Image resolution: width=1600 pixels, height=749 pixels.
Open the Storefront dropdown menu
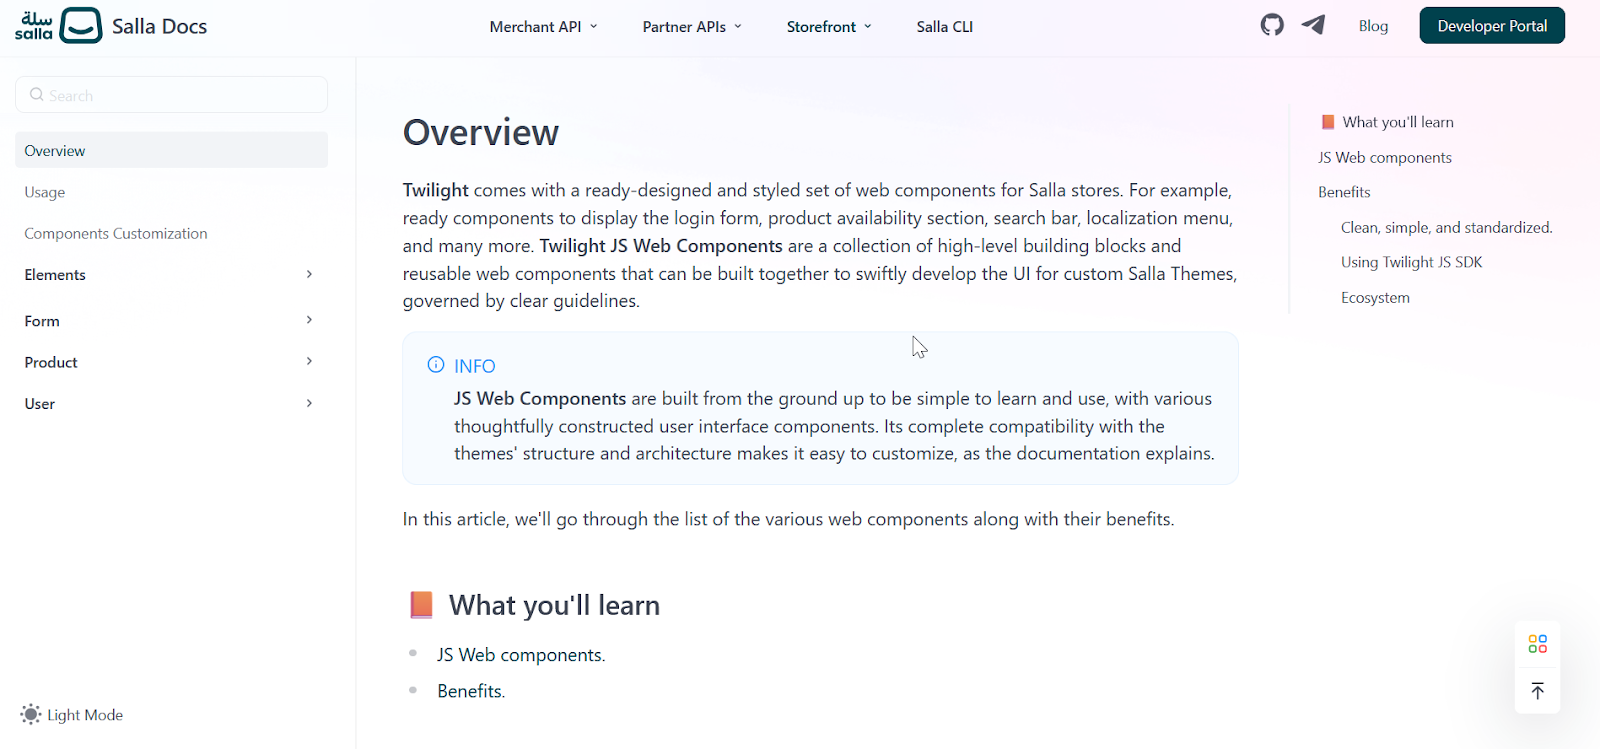pos(829,27)
